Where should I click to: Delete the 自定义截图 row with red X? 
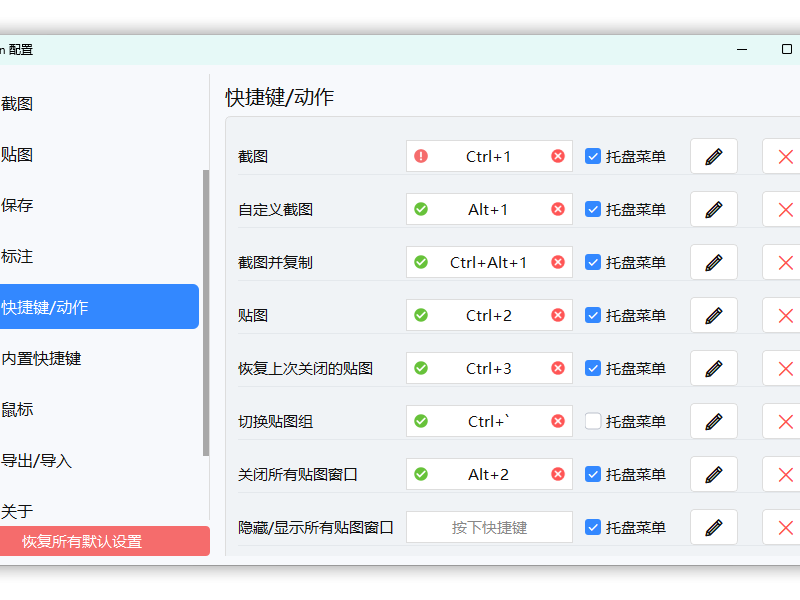(x=785, y=209)
